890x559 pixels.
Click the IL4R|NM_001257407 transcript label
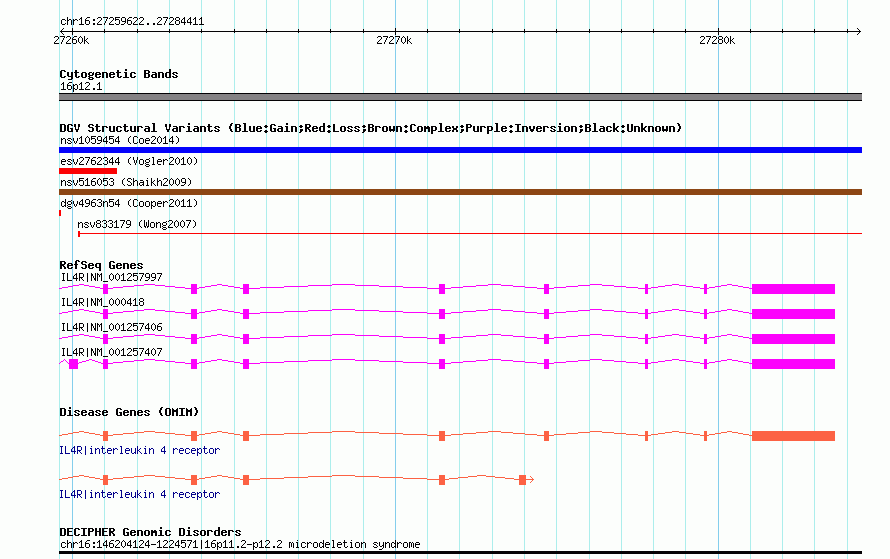(111, 352)
